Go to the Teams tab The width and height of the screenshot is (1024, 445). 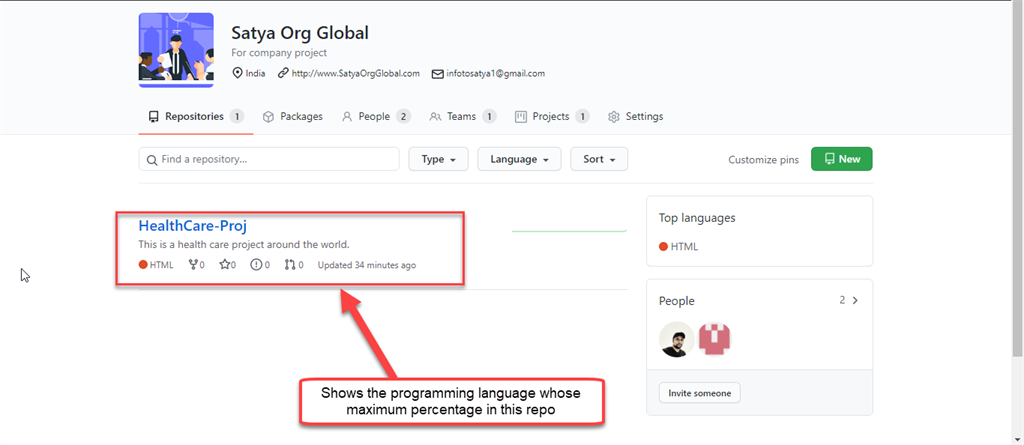(x=463, y=116)
